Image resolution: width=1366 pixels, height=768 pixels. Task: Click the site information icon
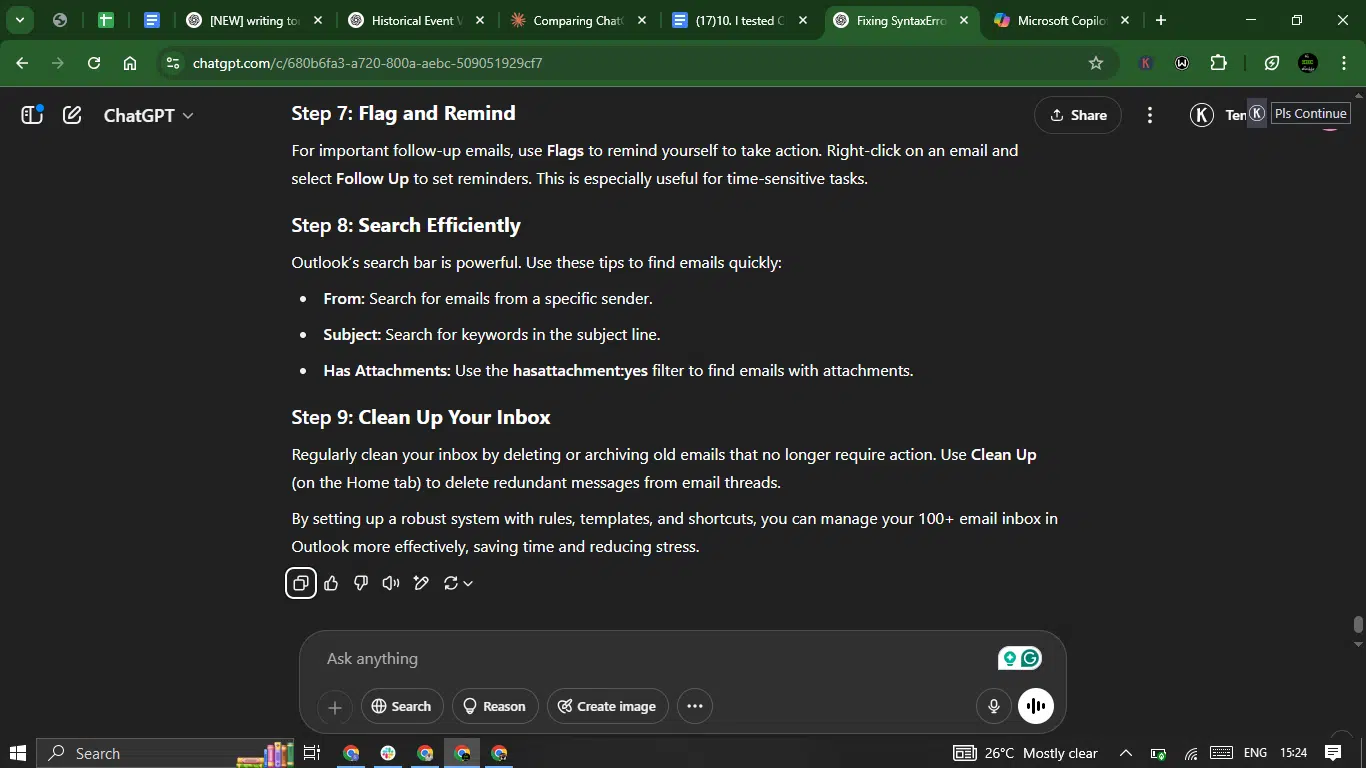coord(173,63)
